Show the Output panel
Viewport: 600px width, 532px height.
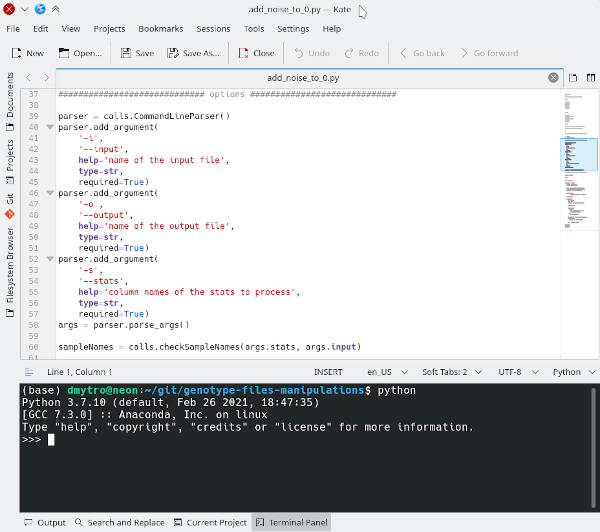45,523
